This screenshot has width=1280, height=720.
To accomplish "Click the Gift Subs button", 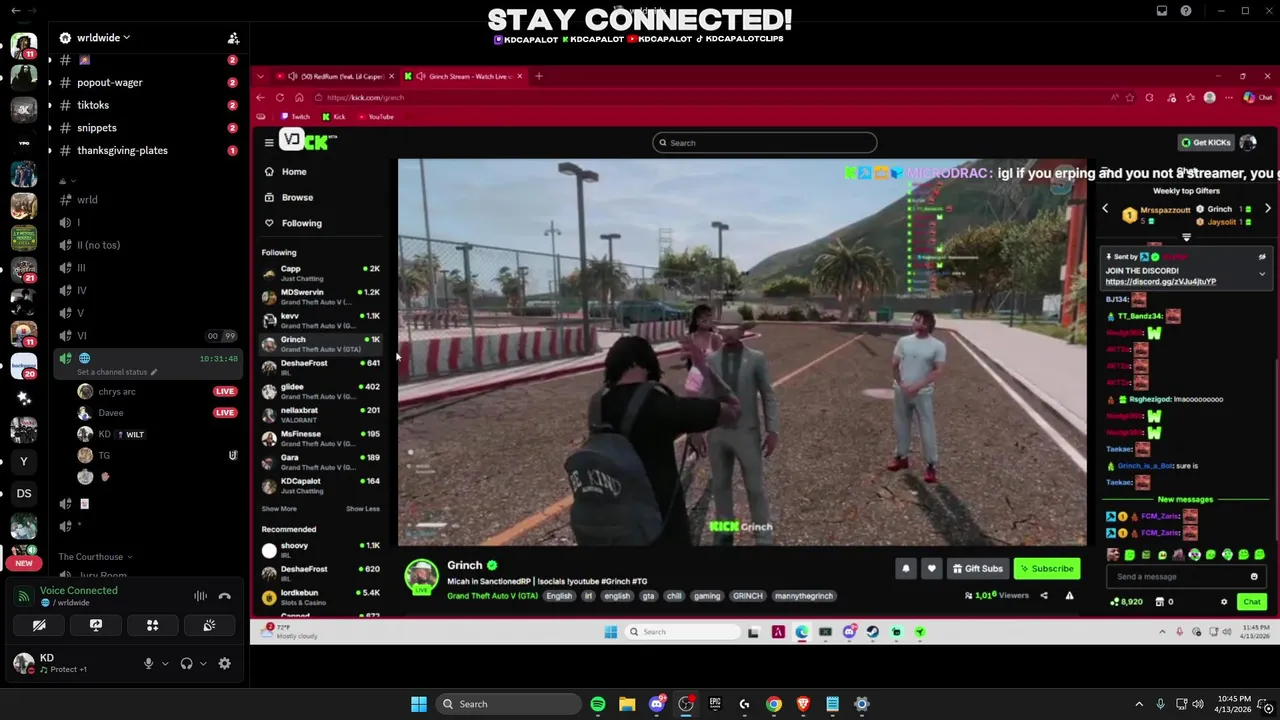I will pos(977,568).
